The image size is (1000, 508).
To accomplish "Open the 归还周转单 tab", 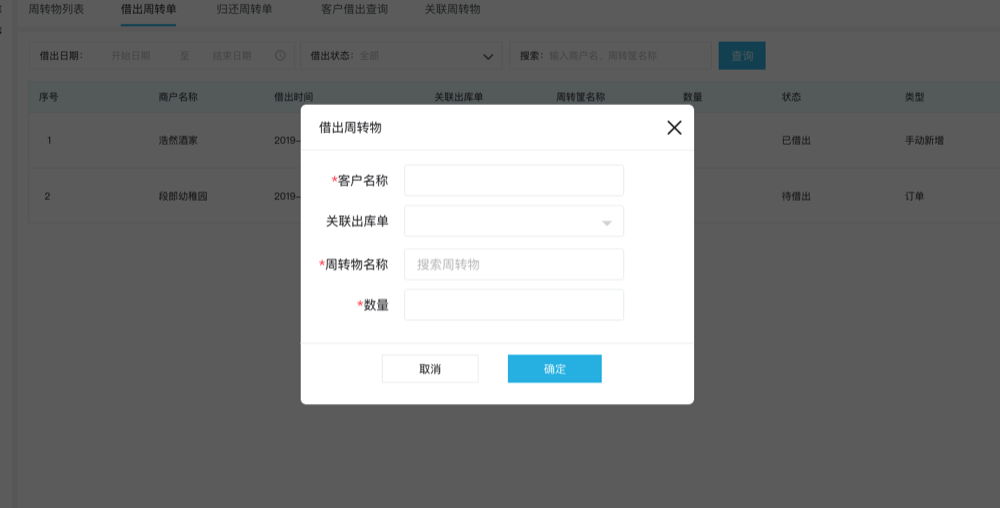I will click(244, 10).
